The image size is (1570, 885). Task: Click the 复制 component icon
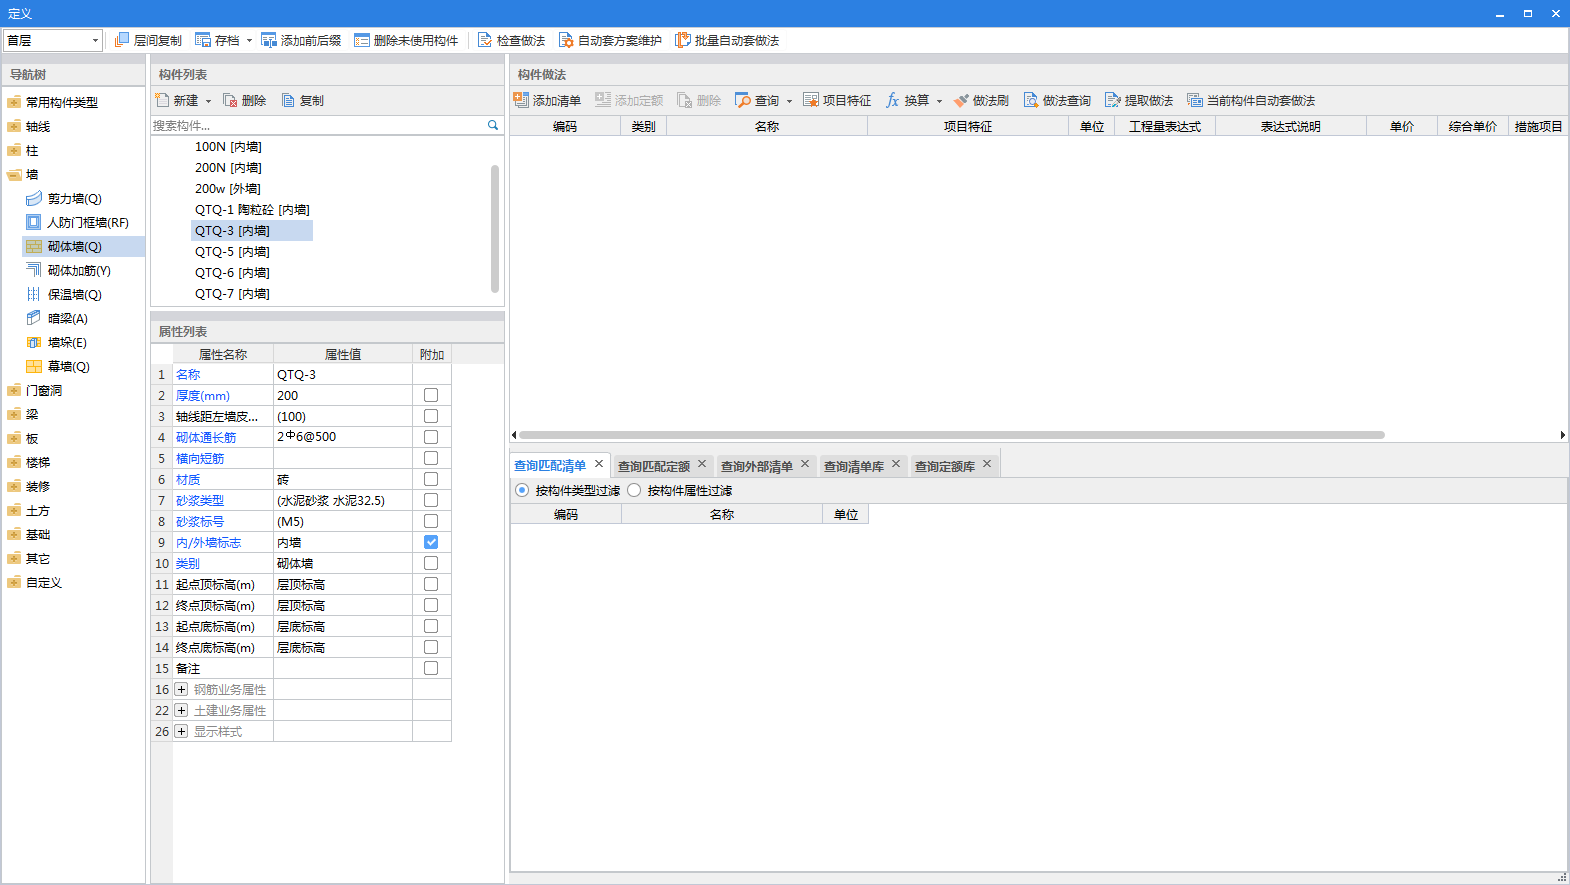(x=288, y=100)
